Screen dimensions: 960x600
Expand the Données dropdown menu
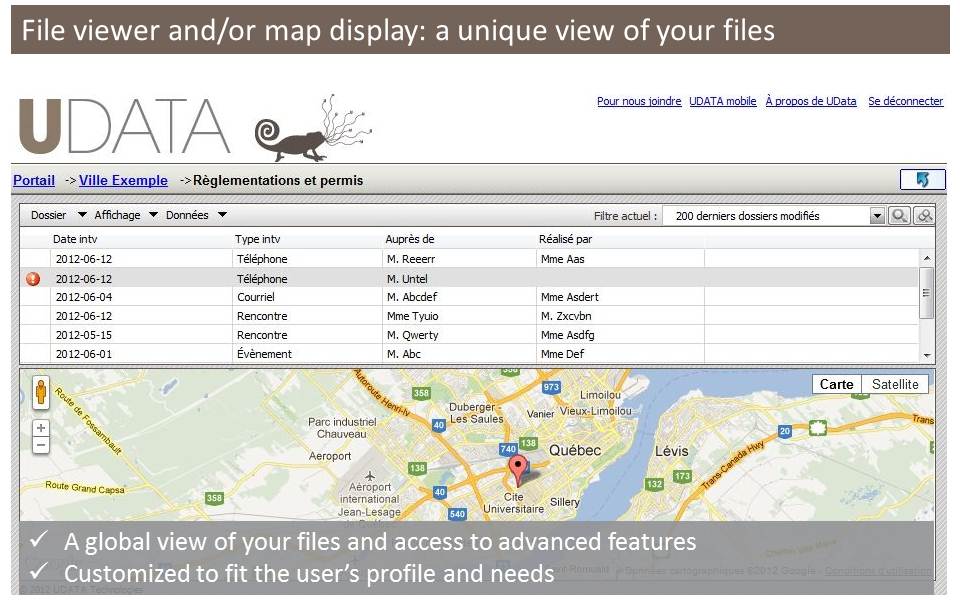click(196, 215)
